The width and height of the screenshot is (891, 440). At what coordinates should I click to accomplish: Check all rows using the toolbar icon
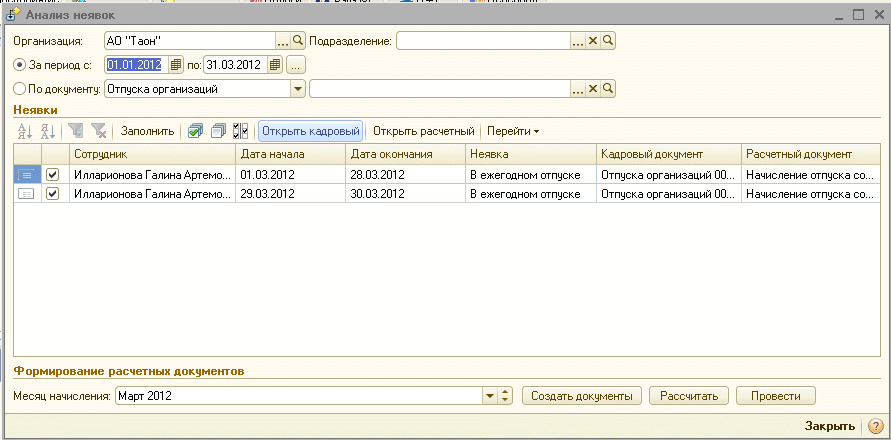coord(196,131)
